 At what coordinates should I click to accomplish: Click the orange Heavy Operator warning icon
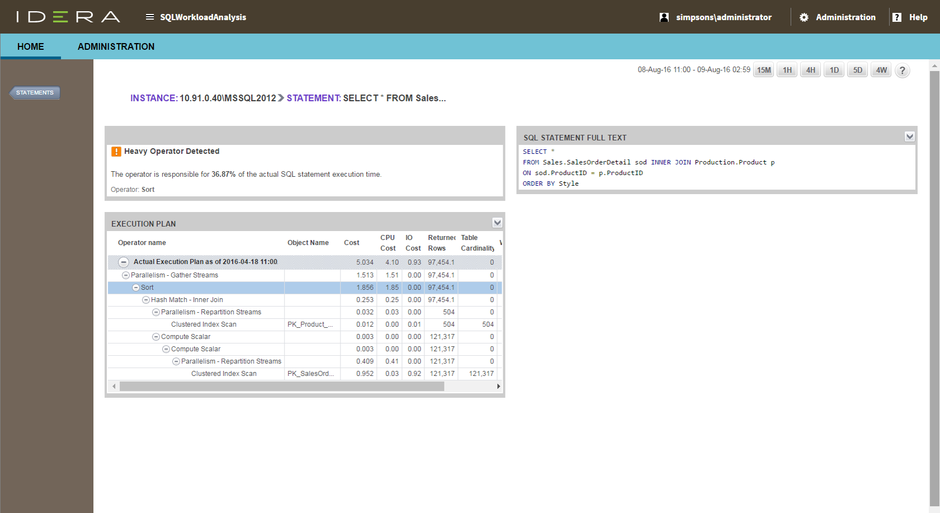(x=116, y=152)
